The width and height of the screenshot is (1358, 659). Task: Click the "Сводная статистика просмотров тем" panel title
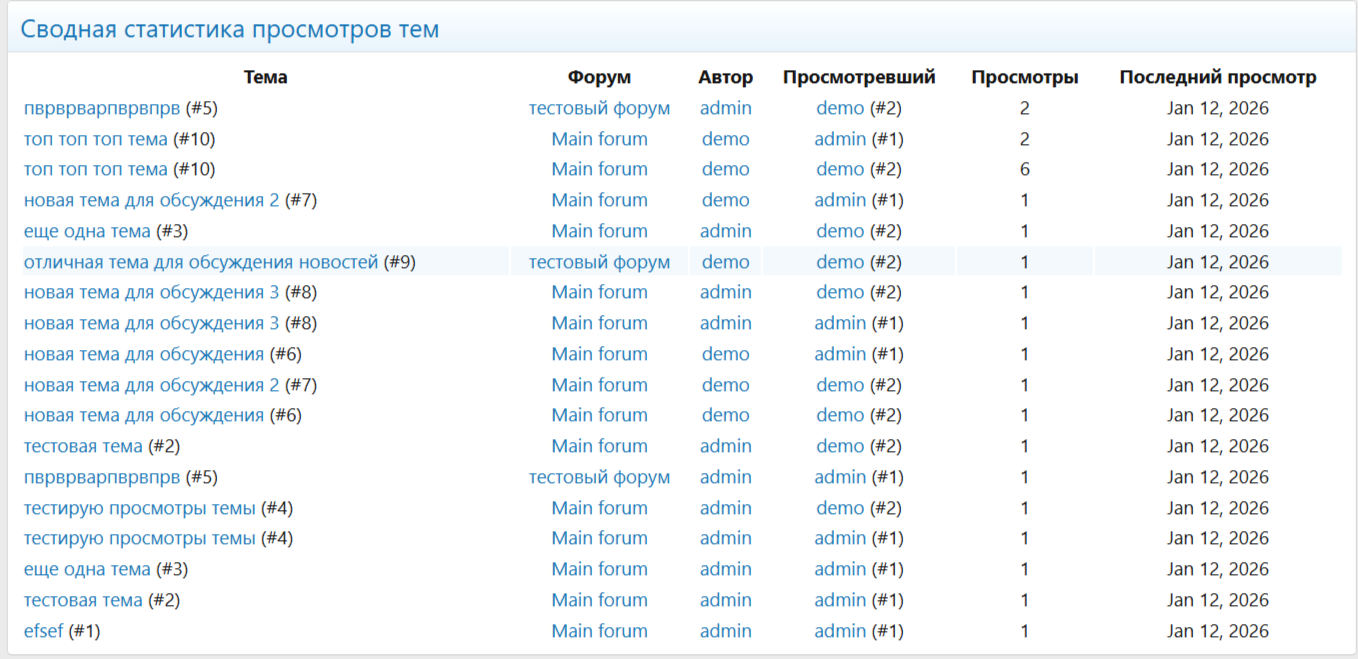(x=230, y=29)
